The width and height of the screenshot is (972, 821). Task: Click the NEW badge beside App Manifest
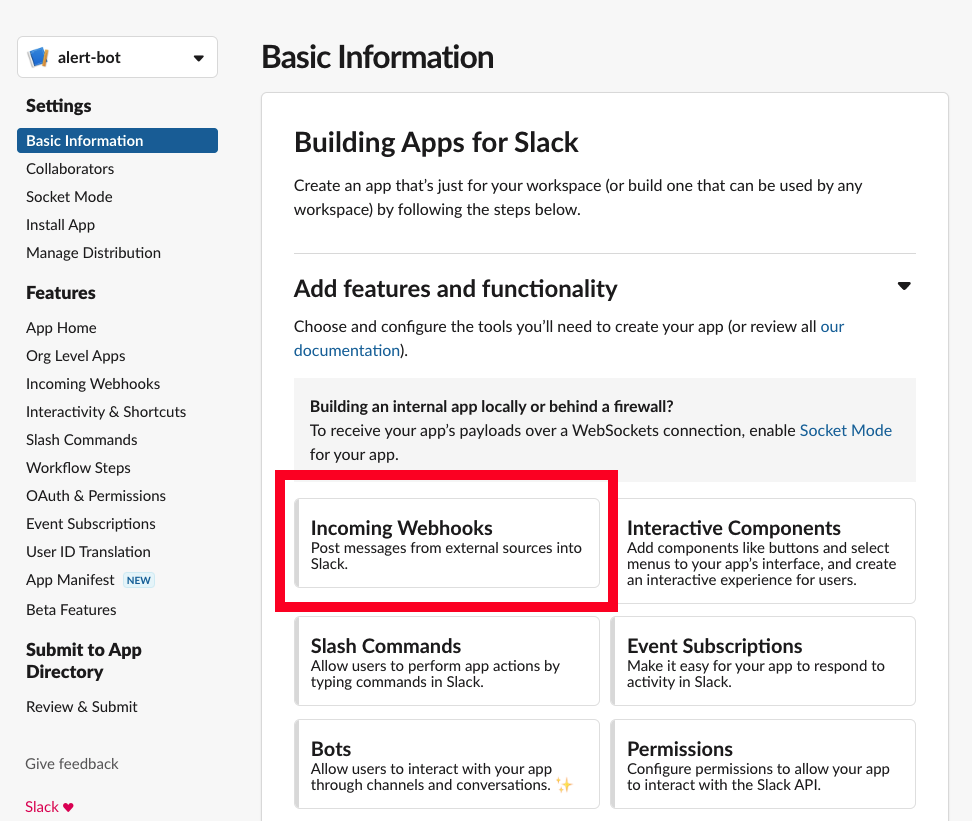point(138,580)
